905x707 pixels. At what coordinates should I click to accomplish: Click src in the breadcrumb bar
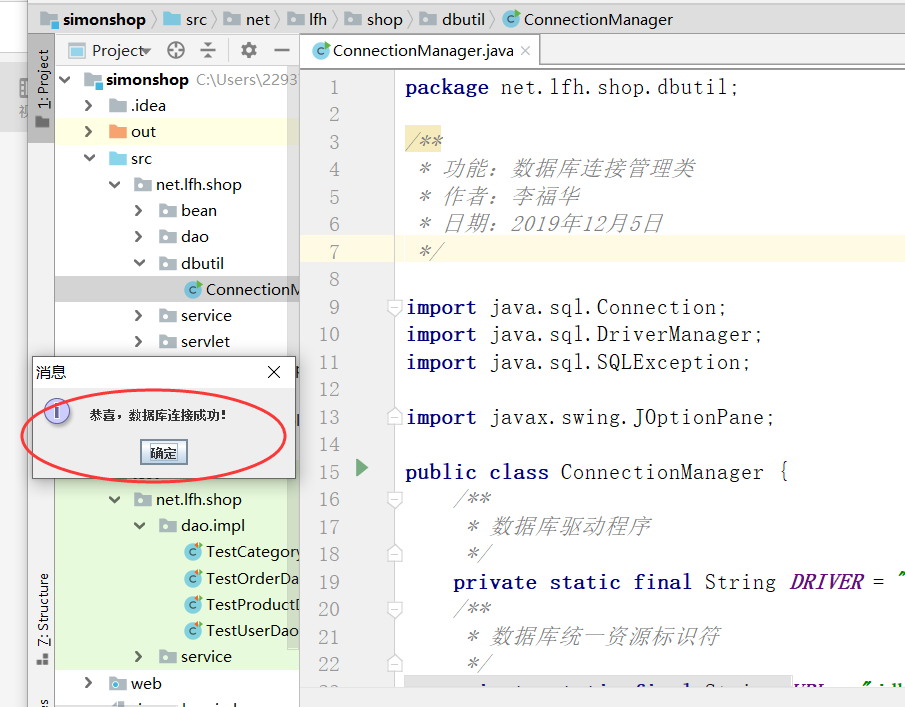point(196,20)
